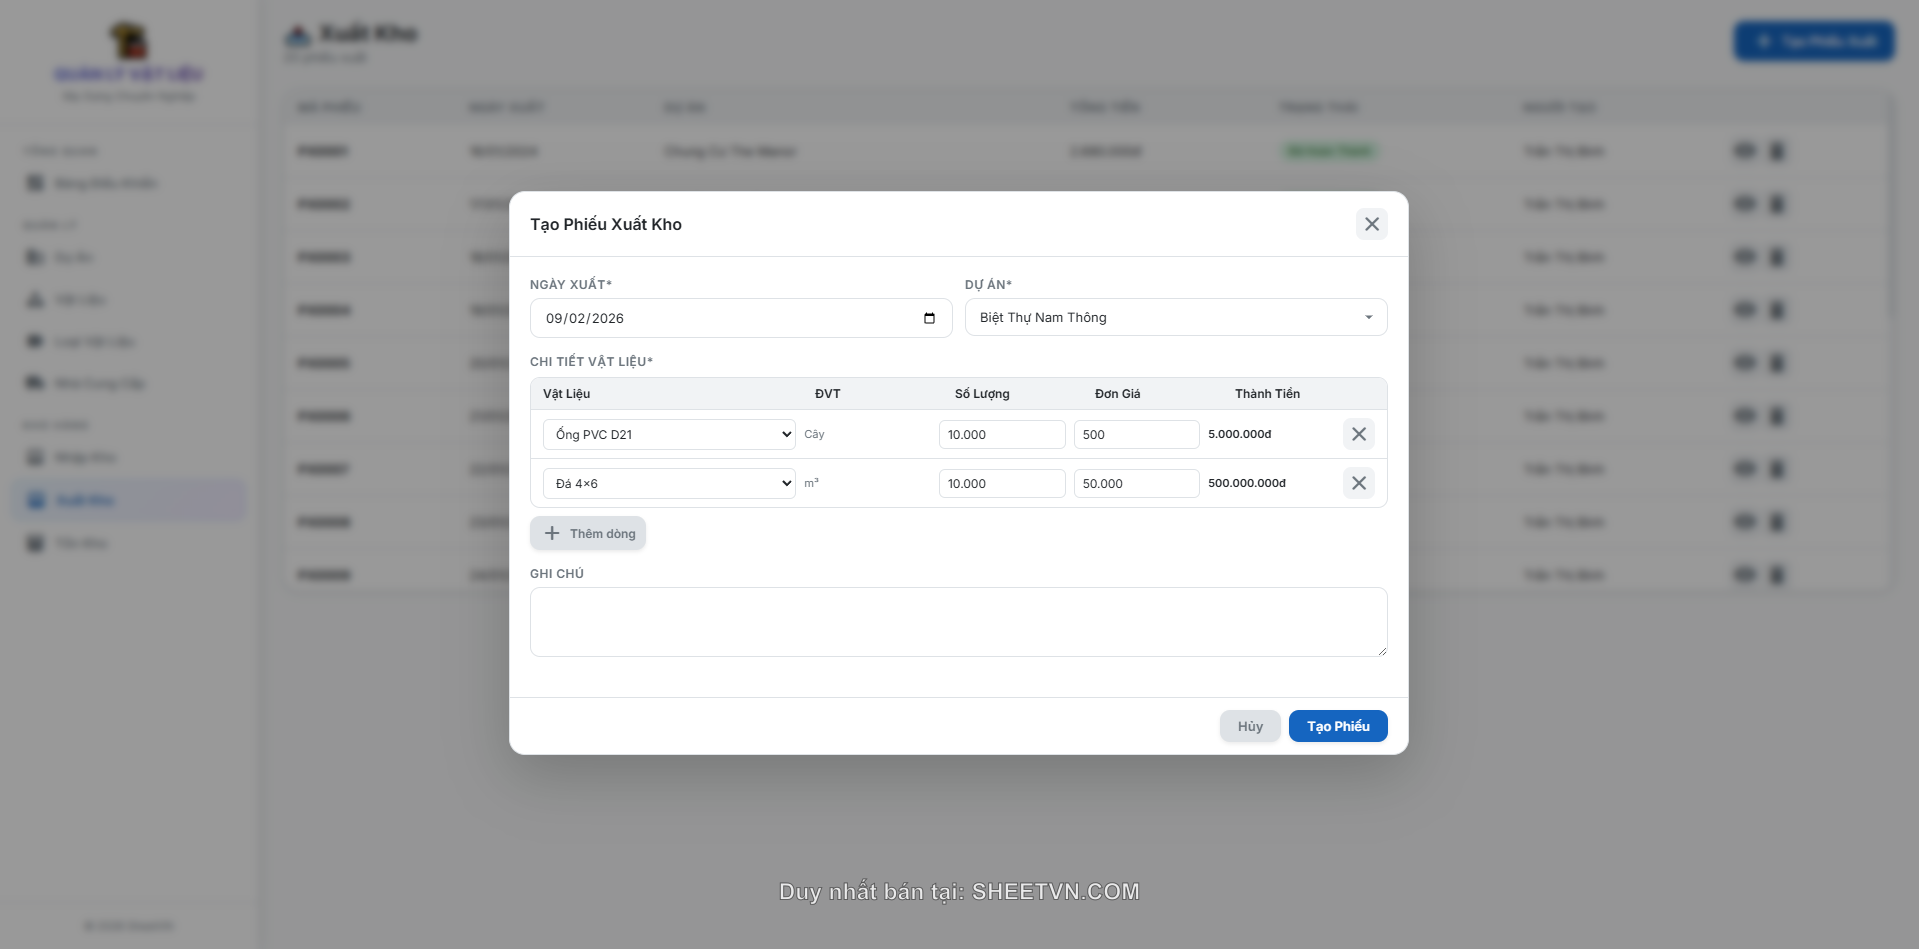This screenshot has height=949, width=1919.
Task: Remove the Đá 4×6 row with X icon
Action: coord(1358,483)
